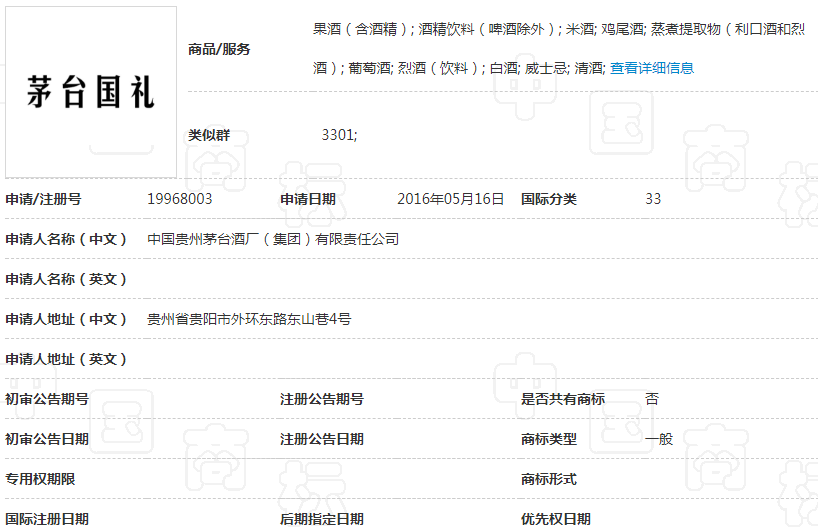Click the 初审公告期号 field label
The image size is (818, 532).
click(47, 399)
